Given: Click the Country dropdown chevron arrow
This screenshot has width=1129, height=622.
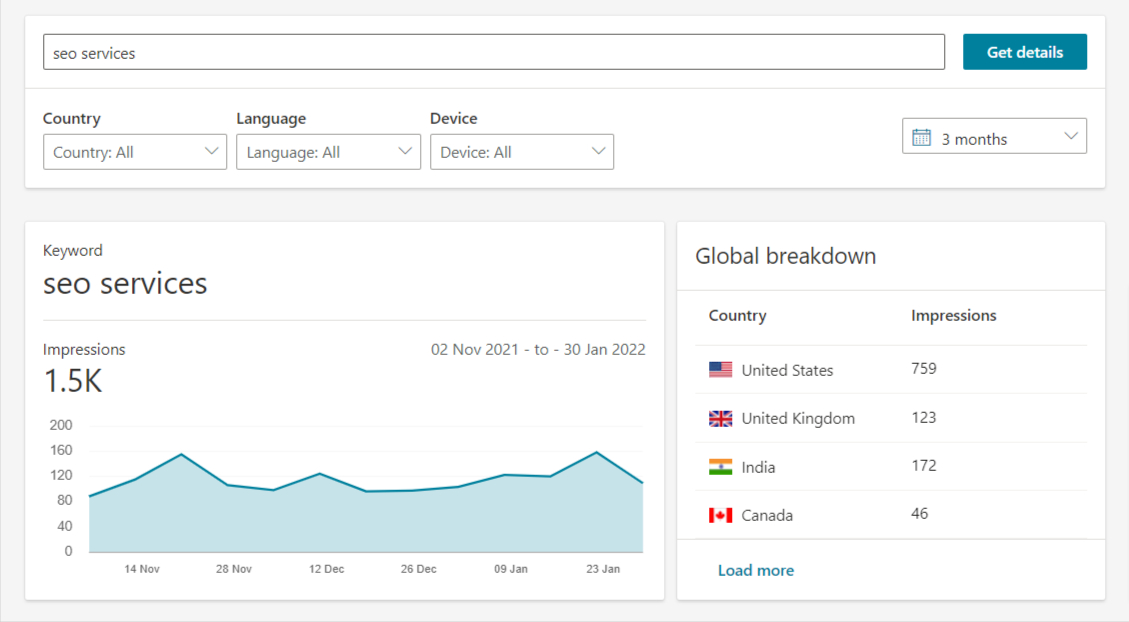Looking at the screenshot, I should tap(212, 151).
